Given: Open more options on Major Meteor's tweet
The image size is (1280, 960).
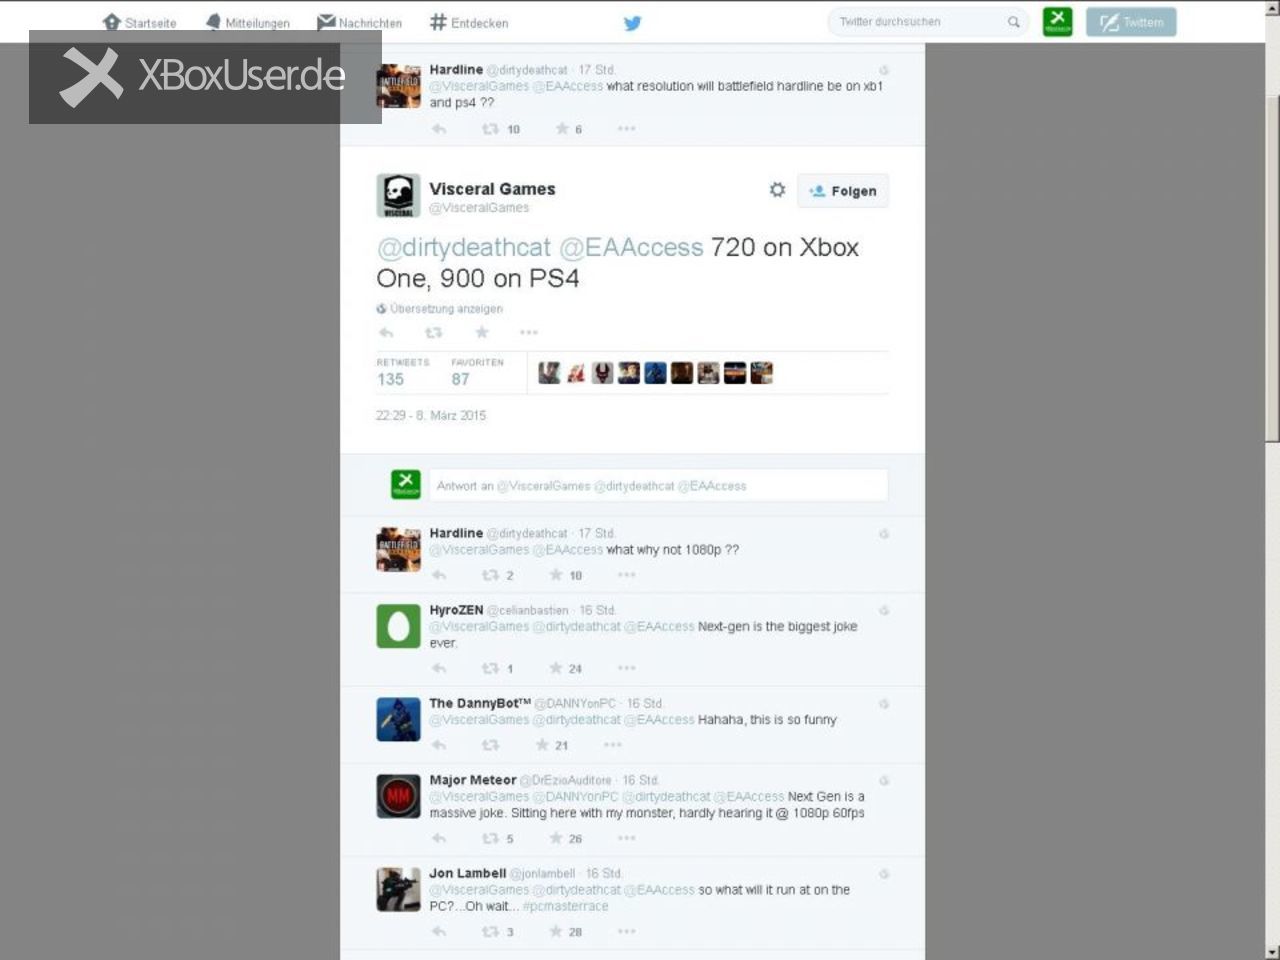Looking at the screenshot, I should click(x=627, y=838).
